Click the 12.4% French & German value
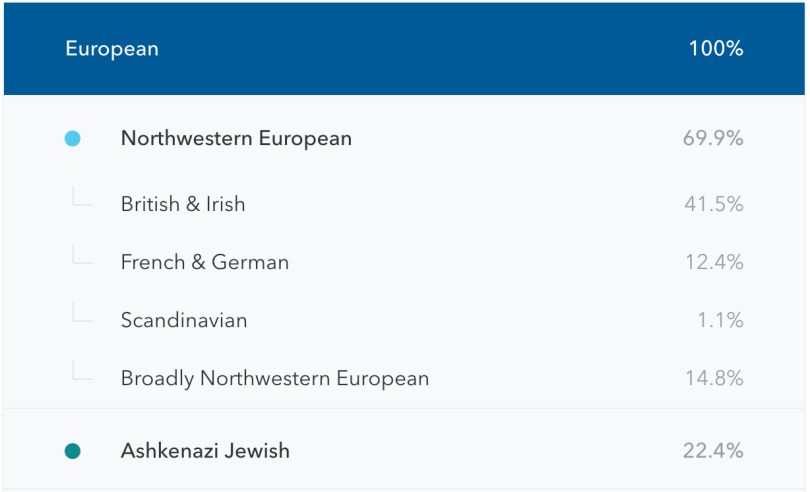This screenshot has width=810, height=492. (713, 263)
